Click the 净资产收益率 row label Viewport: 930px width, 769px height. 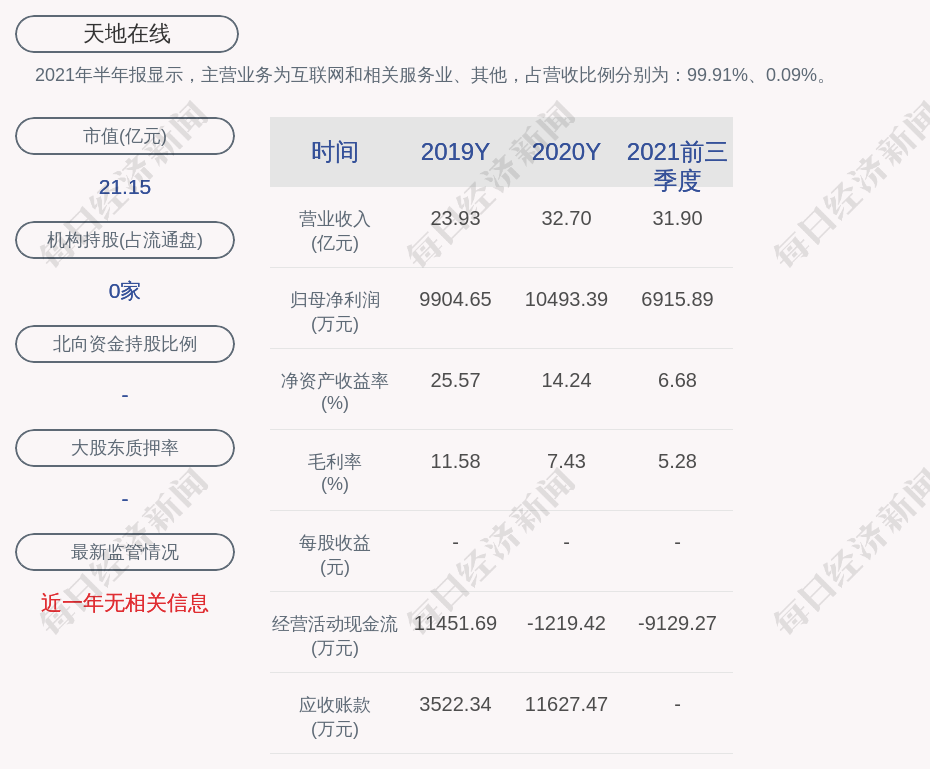tap(334, 392)
